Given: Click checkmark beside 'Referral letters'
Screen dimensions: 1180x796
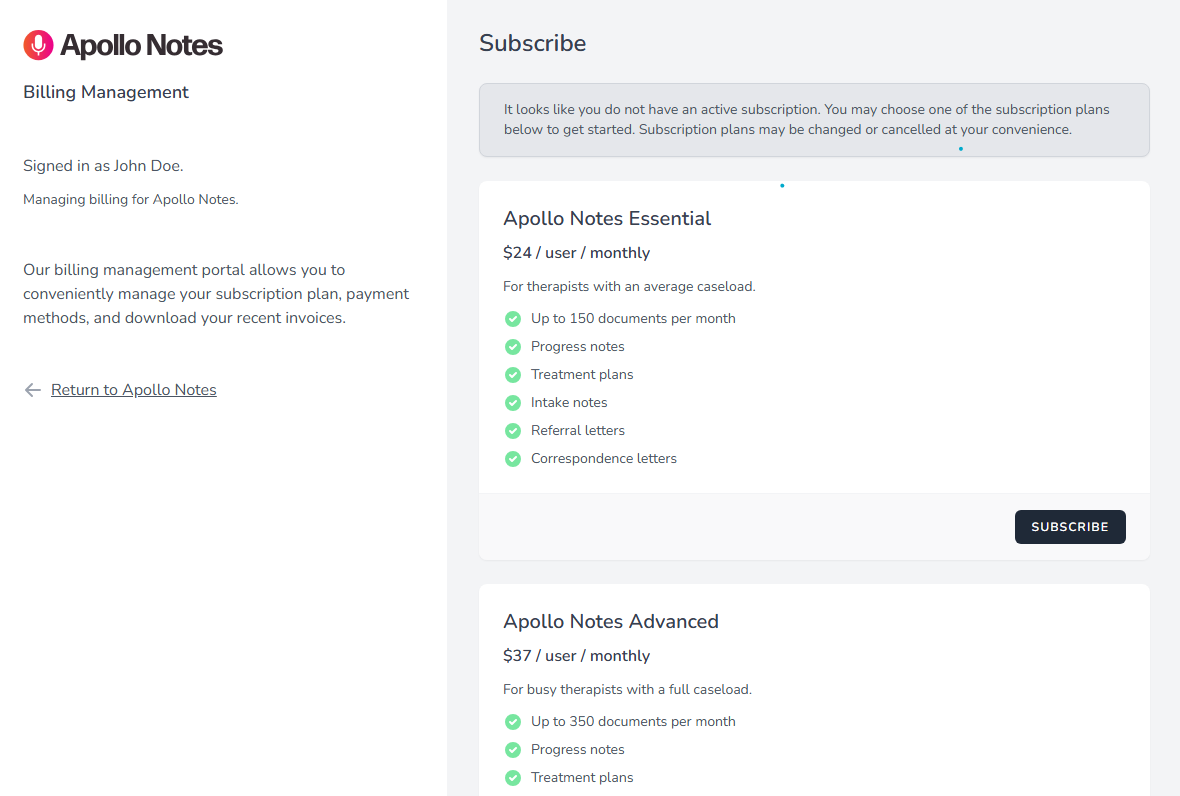Looking at the screenshot, I should (513, 430).
